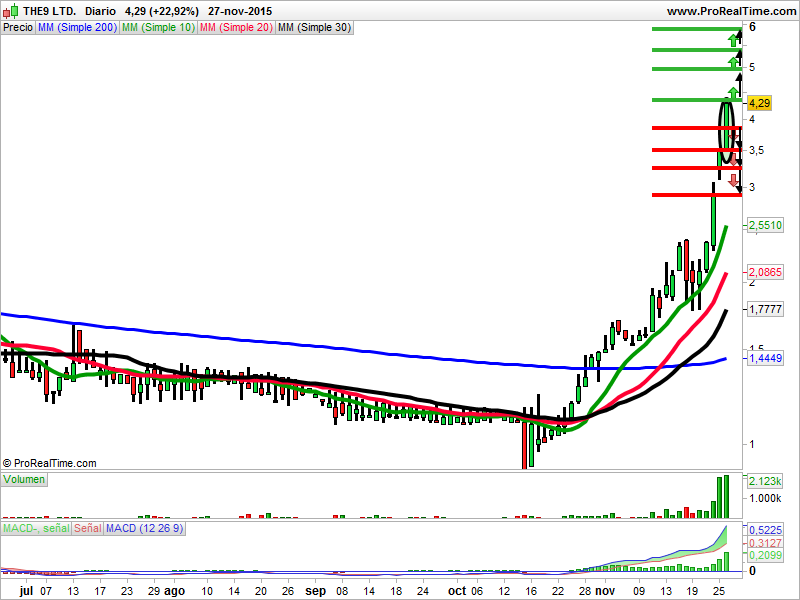Screen dimensions: 800x600
Task: Click the 0,5225 MACD value
Action: [x=765, y=531]
